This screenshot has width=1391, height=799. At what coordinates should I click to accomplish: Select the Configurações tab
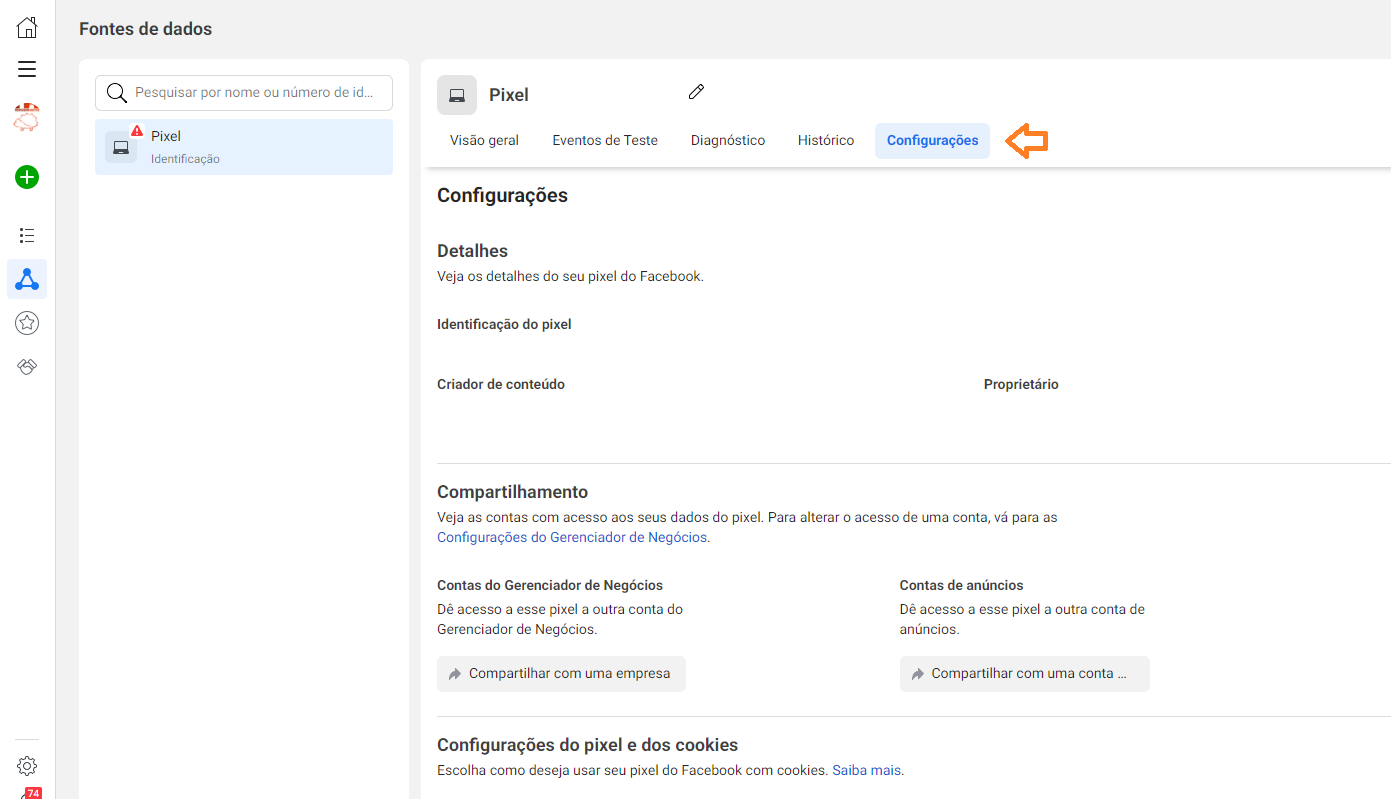(932, 141)
